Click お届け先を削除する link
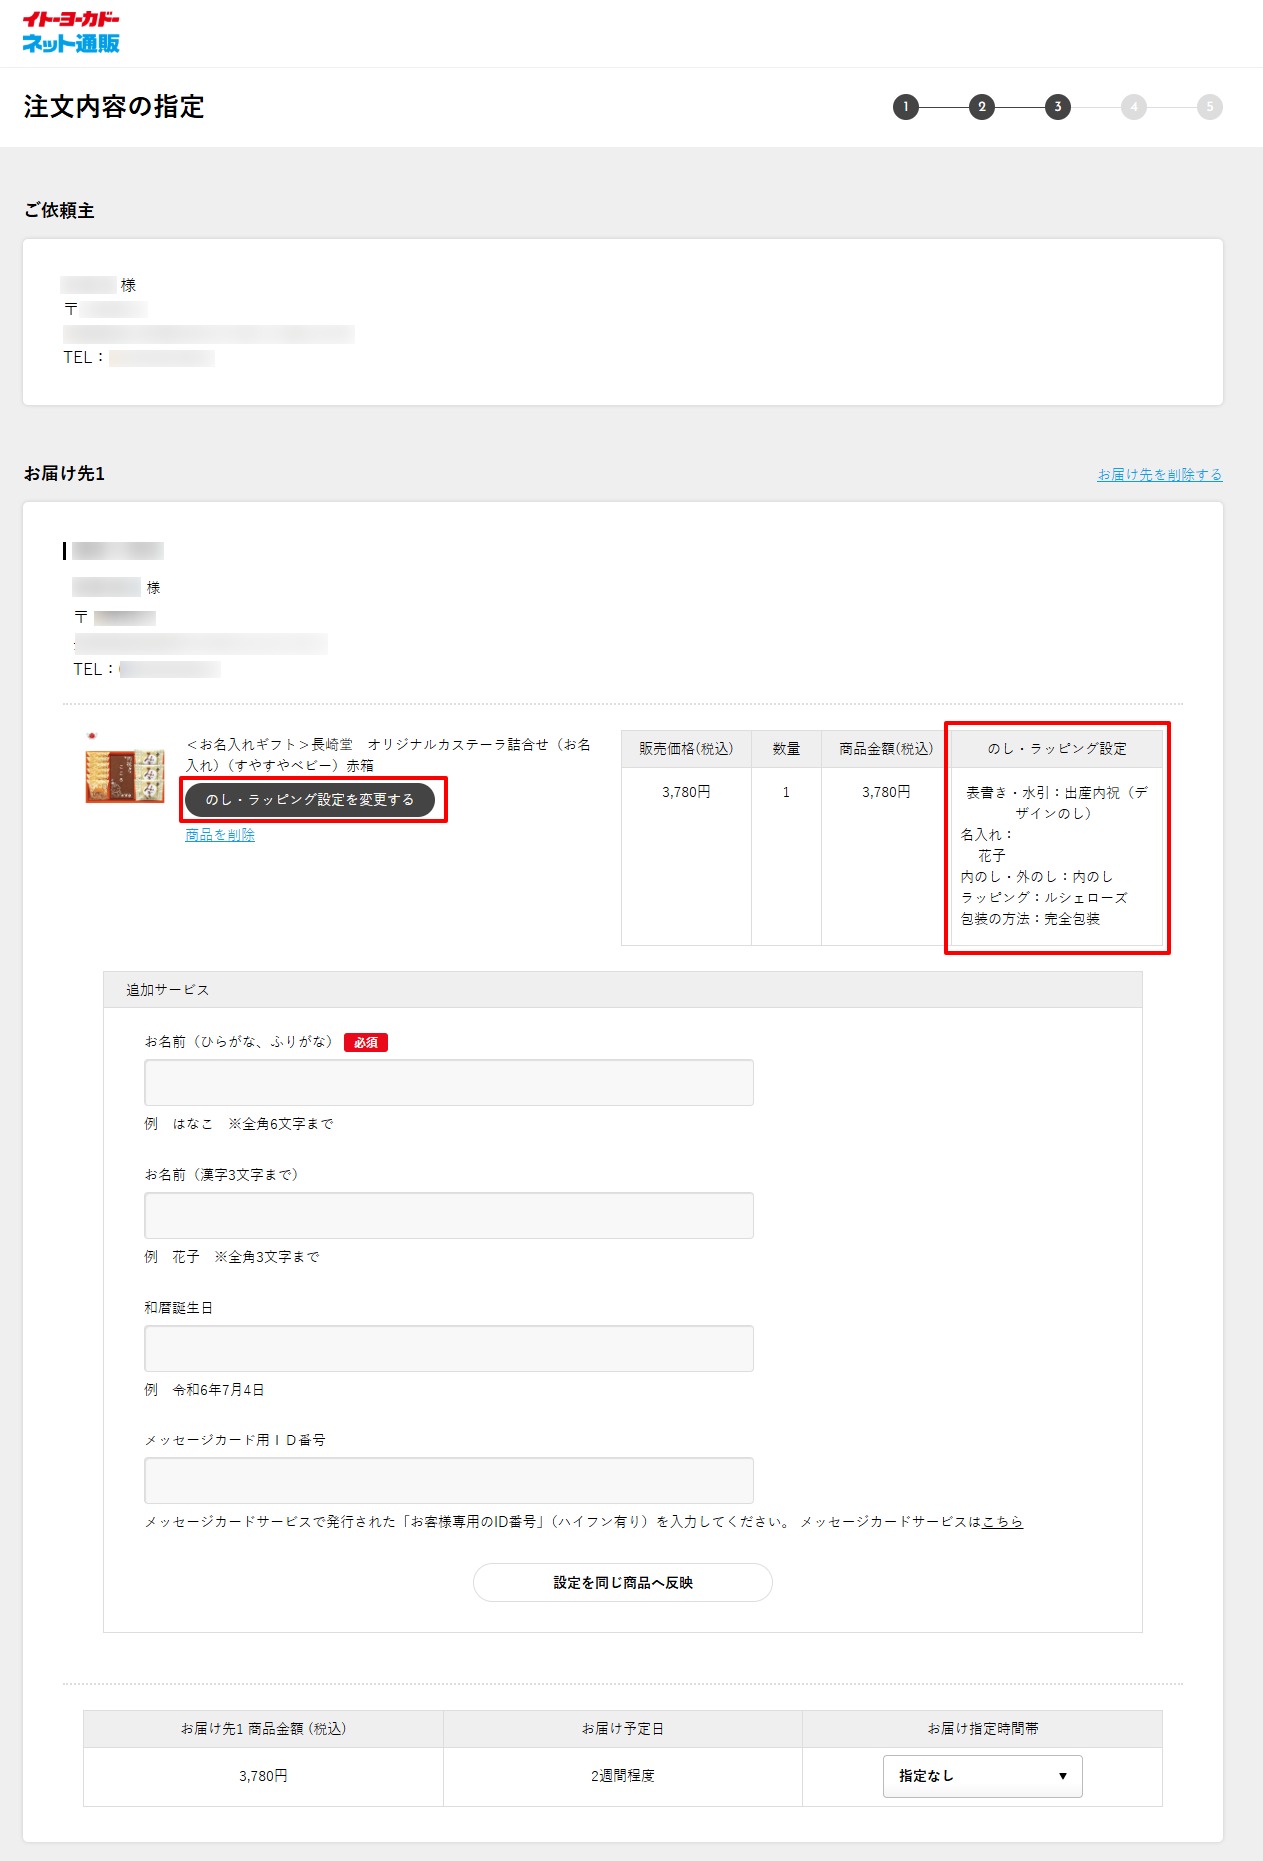Screen dimensions: 1263x1861 tap(1159, 475)
